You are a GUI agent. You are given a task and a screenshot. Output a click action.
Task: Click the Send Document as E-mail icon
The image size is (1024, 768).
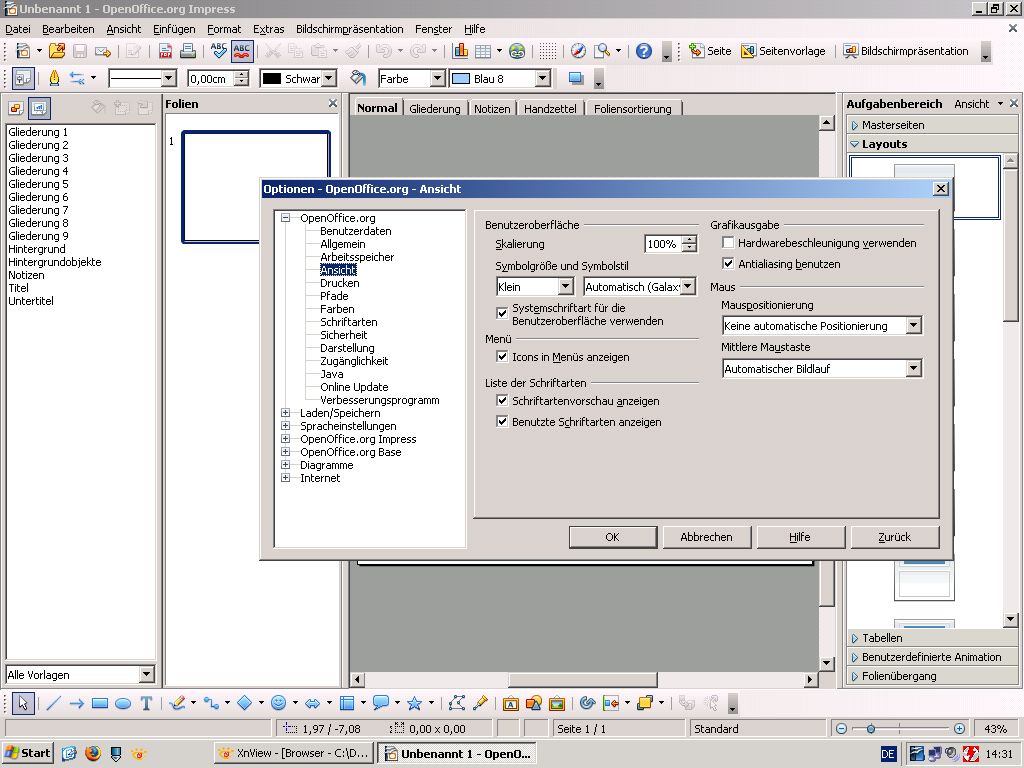click(103, 51)
